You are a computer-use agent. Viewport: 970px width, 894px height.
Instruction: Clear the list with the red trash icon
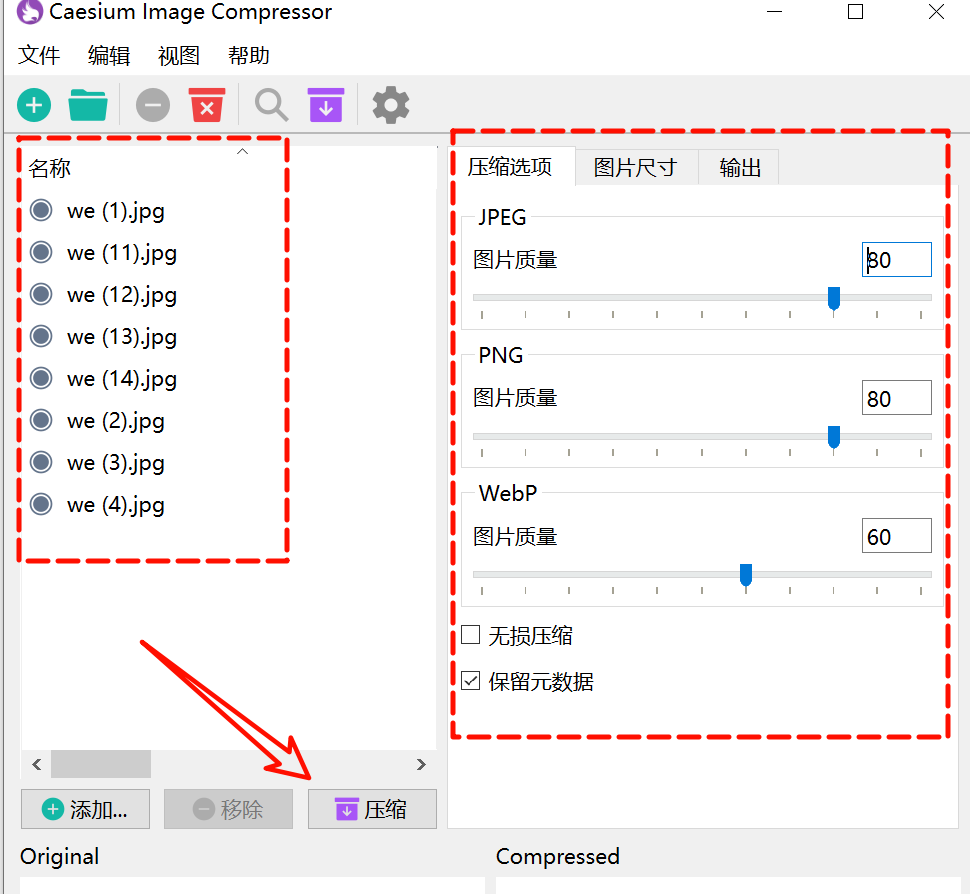(x=207, y=105)
